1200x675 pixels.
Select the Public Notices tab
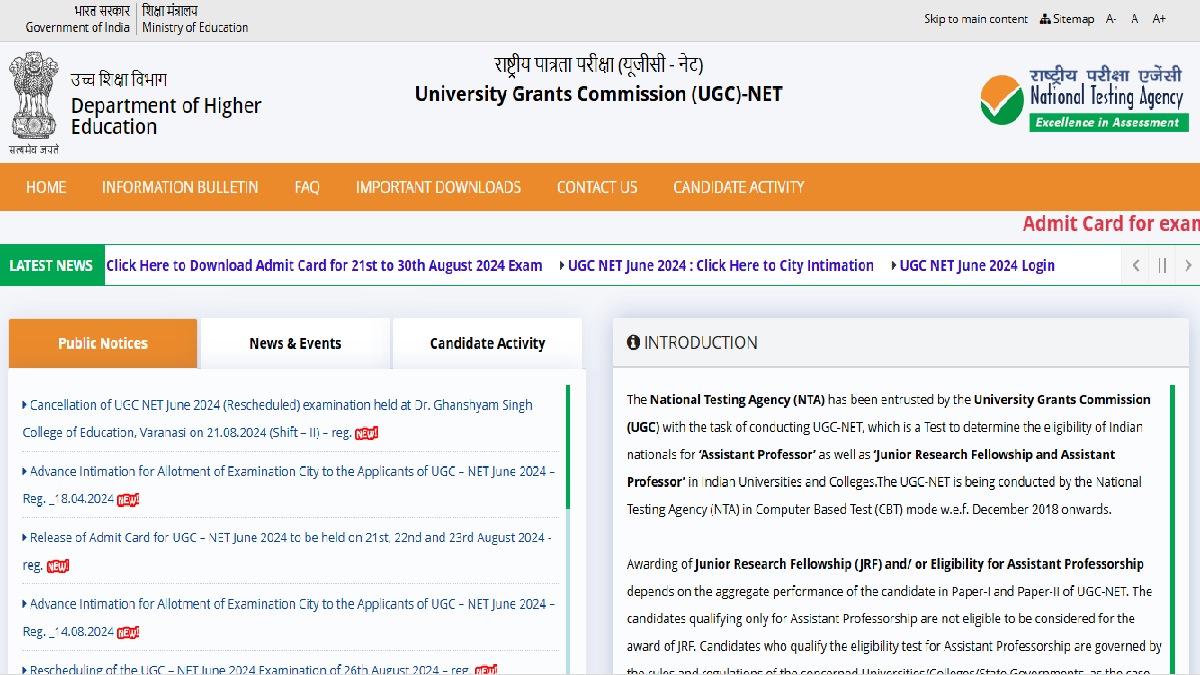click(x=102, y=343)
